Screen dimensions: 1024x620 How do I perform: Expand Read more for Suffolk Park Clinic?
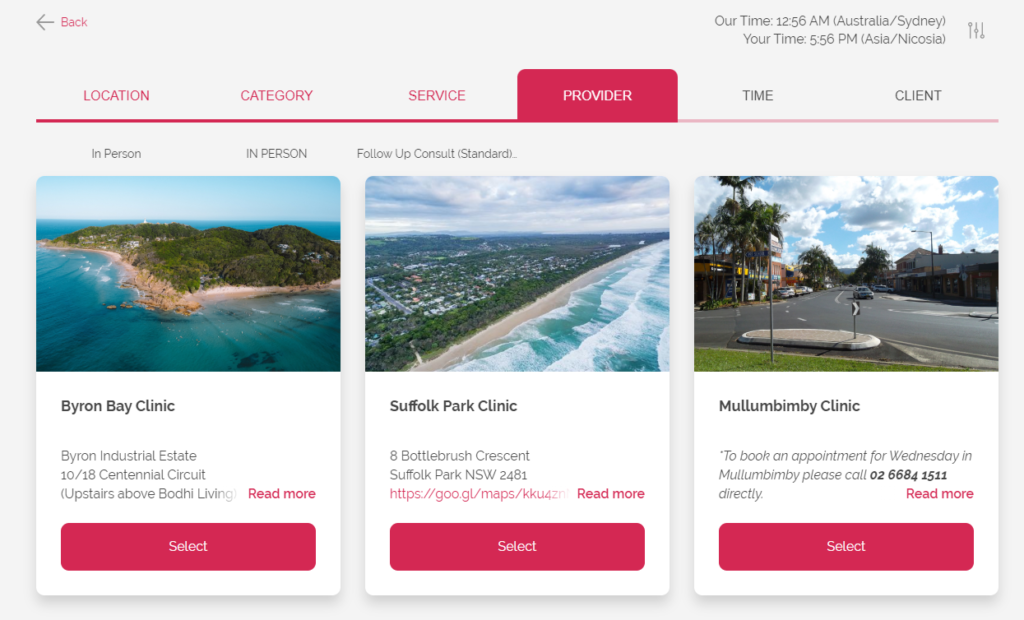click(611, 494)
